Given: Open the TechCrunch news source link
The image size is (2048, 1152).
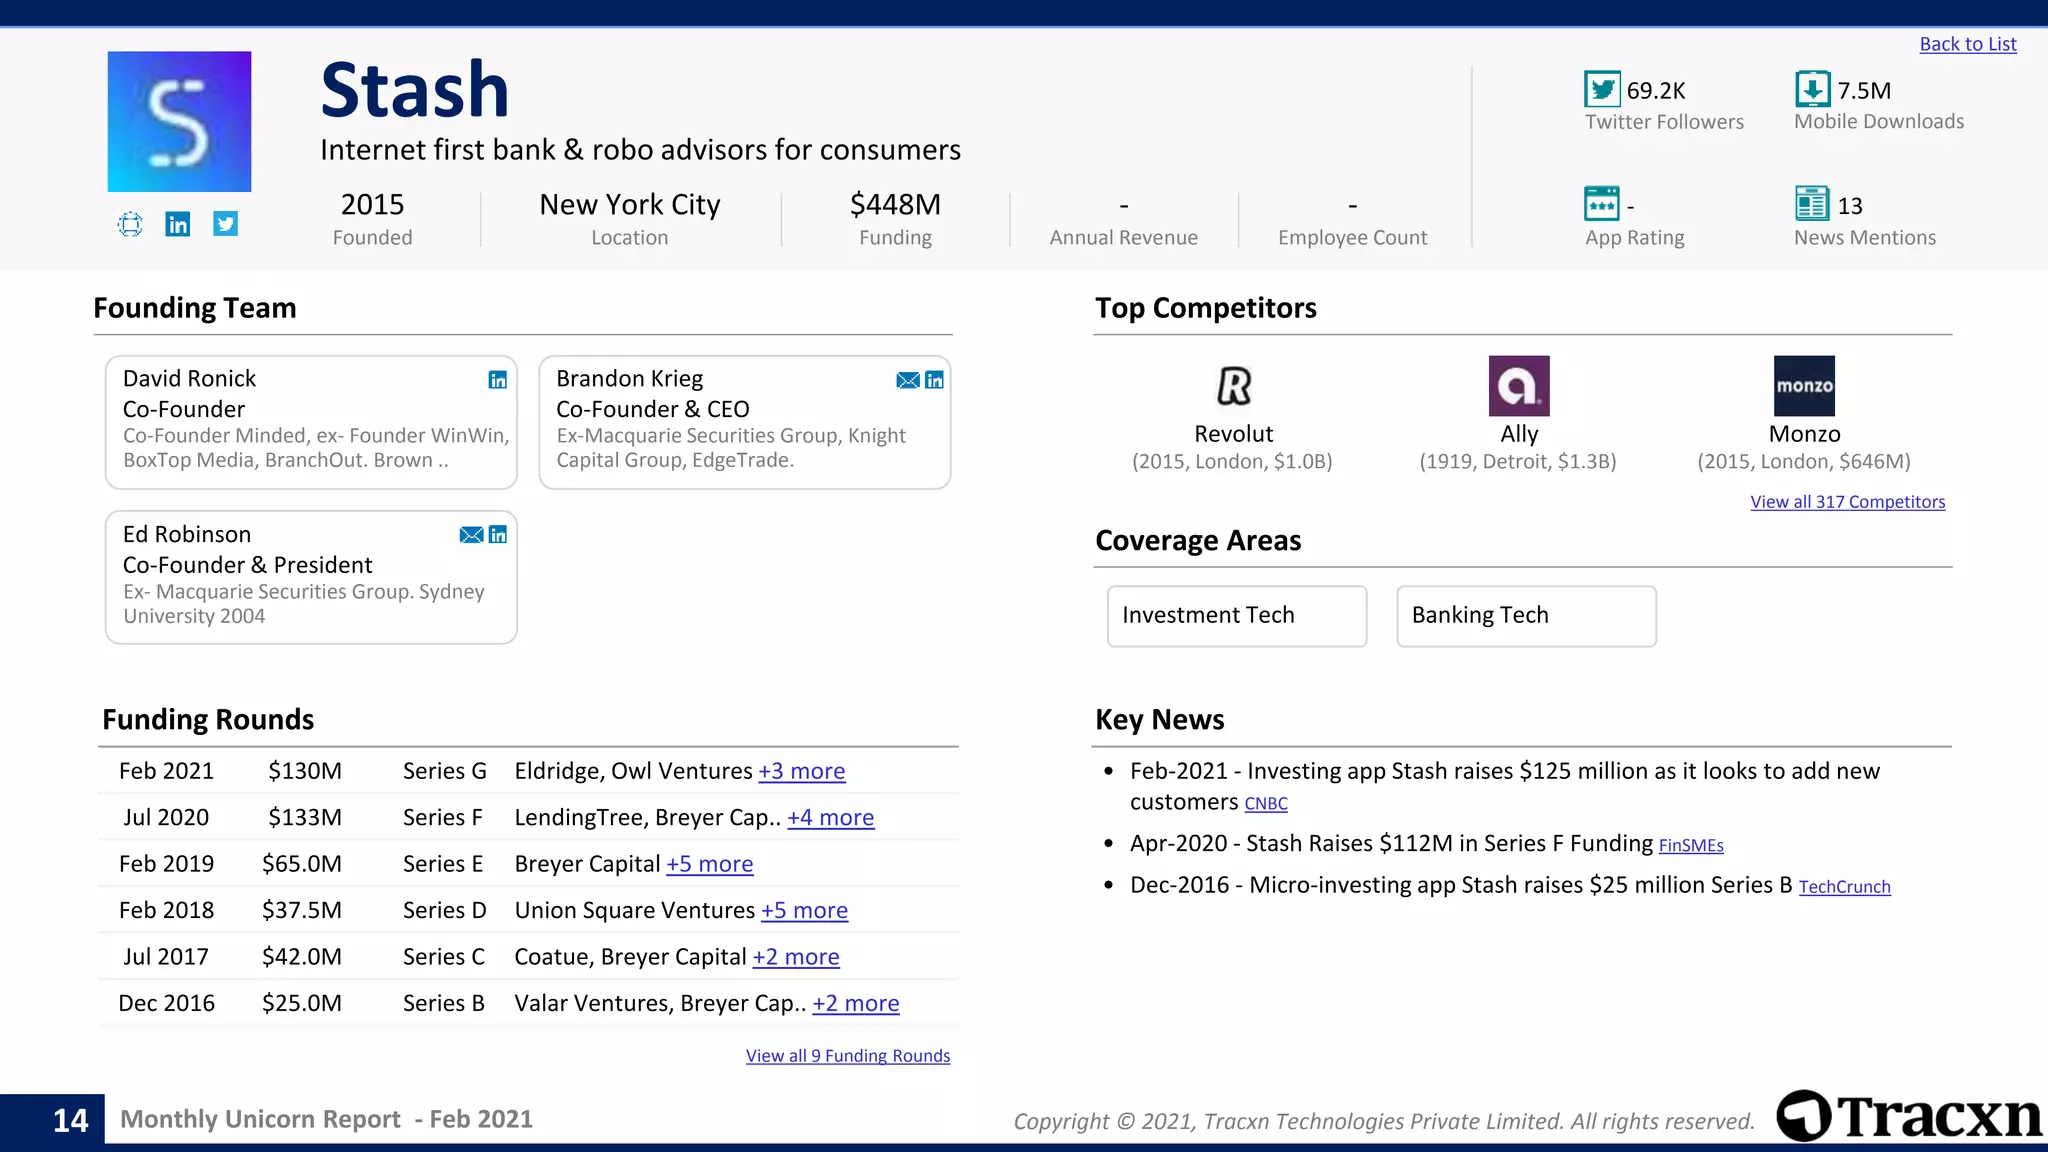Looking at the screenshot, I should coord(1844,887).
